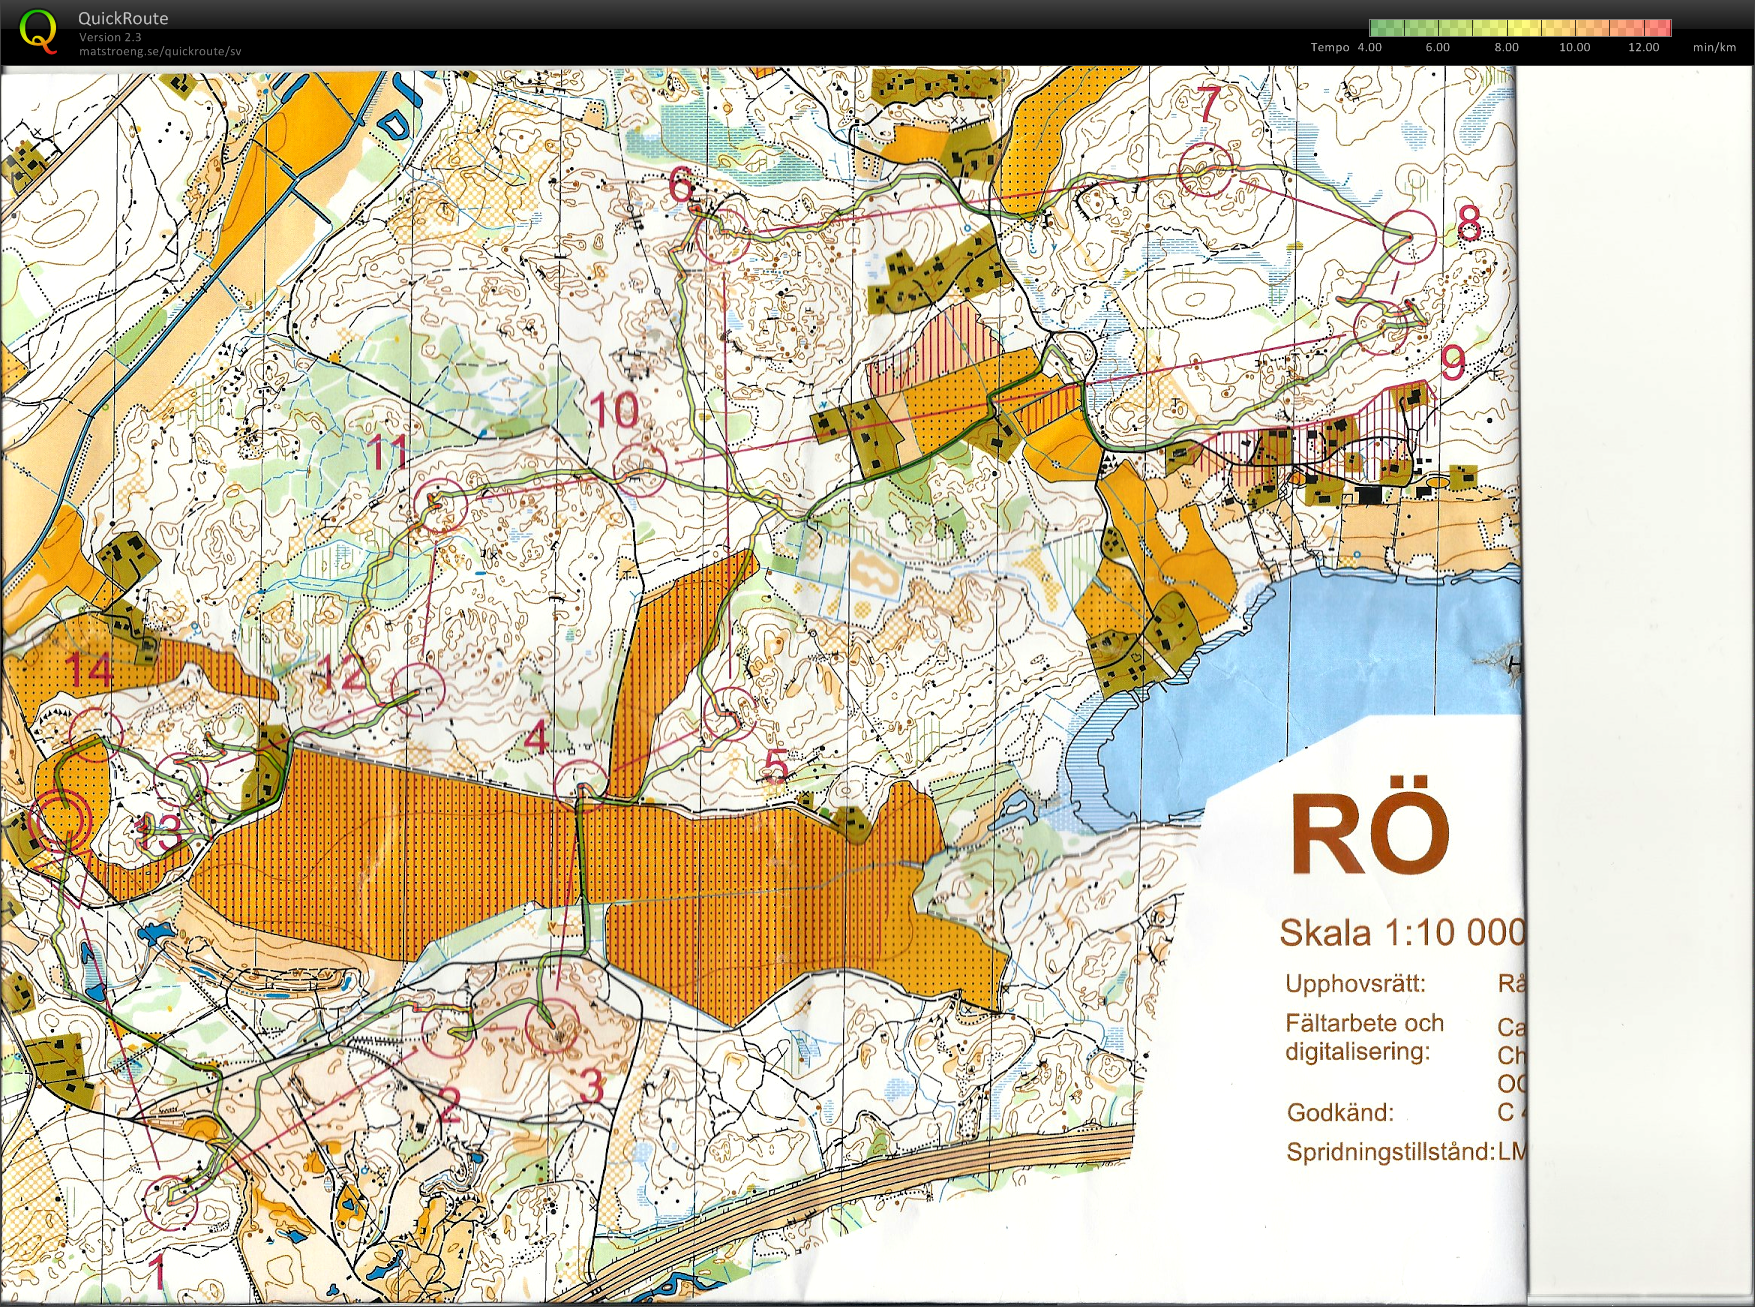Select the control circle for point 1
This screenshot has width=1755, height=1307.
(170, 1203)
